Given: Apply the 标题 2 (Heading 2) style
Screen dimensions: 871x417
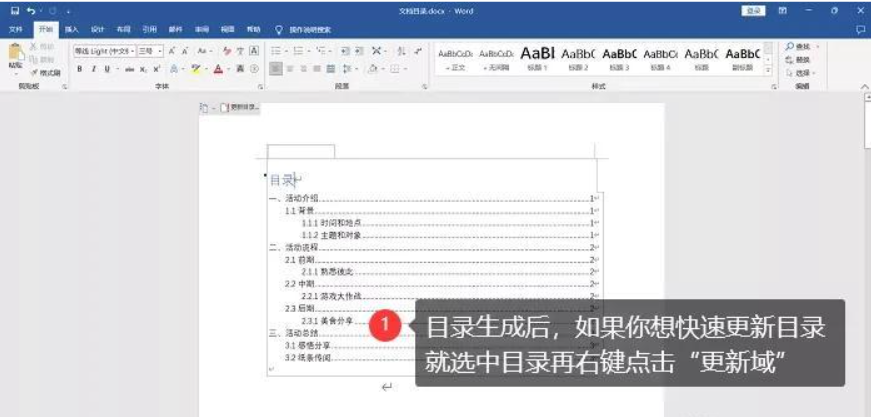Looking at the screenshot, I should (x=578, y=59).
